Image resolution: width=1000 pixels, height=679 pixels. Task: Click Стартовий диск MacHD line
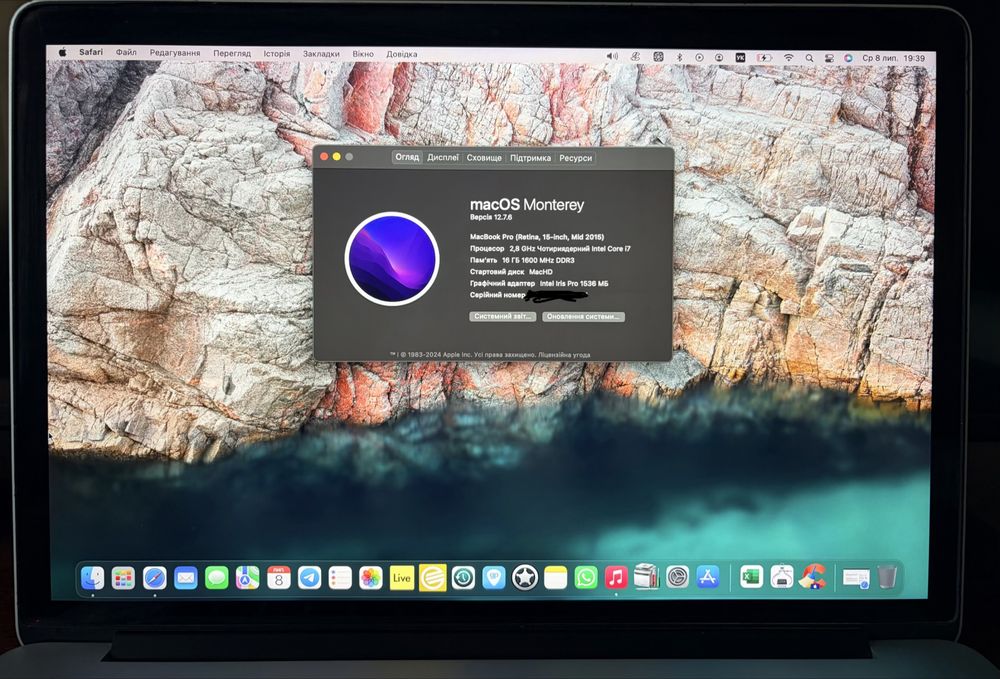tap(511, 272)
